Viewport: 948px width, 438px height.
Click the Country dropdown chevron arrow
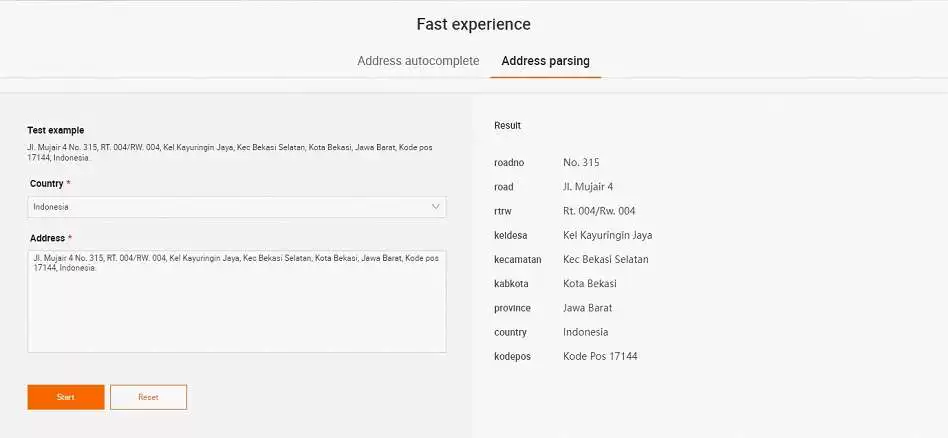pos(435,207)
